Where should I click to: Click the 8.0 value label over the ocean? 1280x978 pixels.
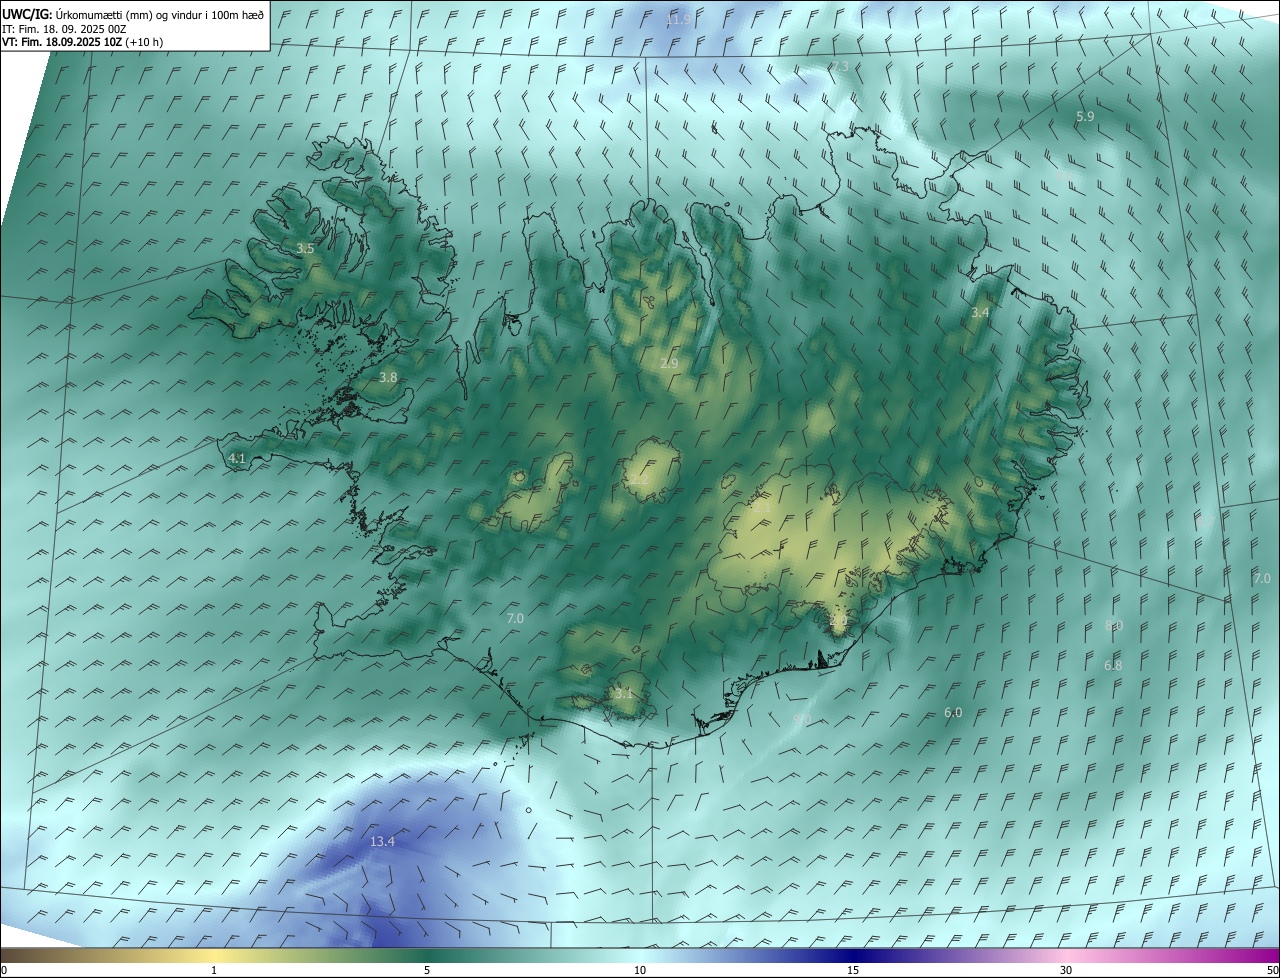(x=1114, y=626)
